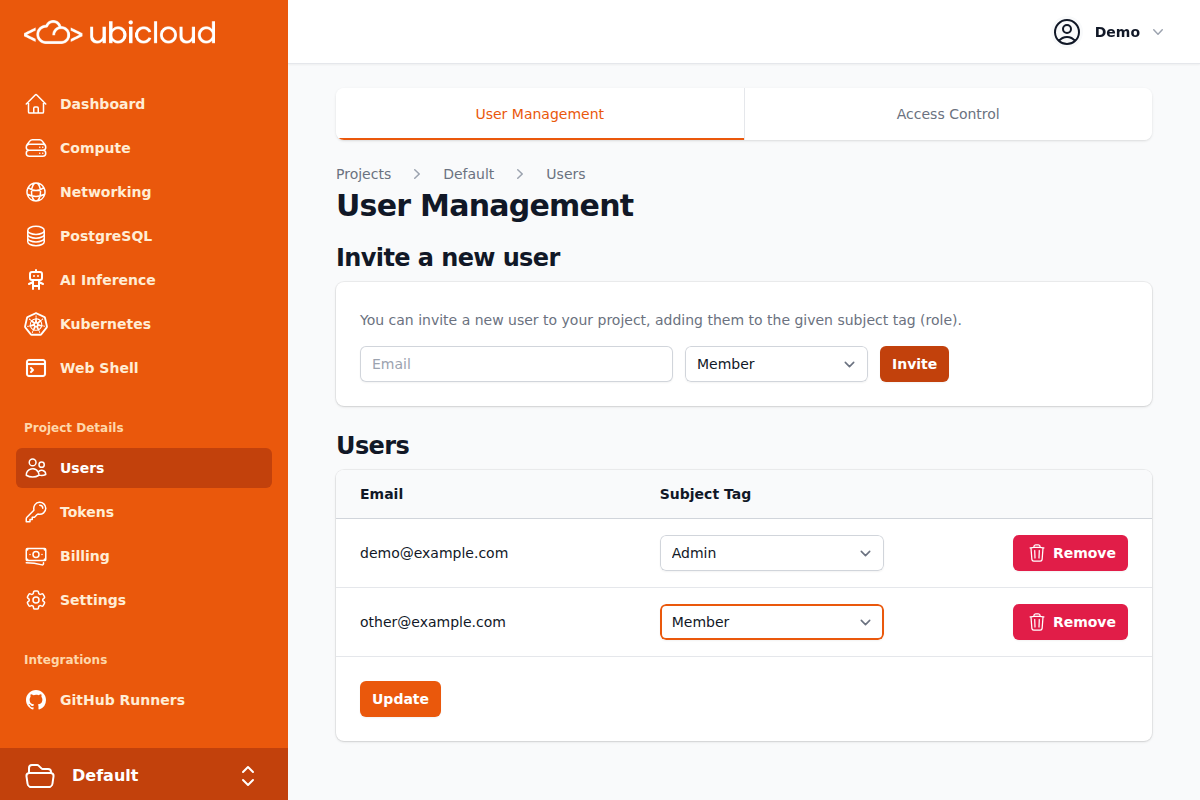Open the invite role Member dropdown

(776, 364)
